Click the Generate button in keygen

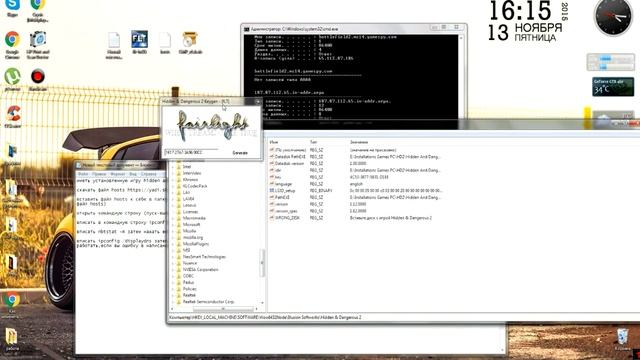point(240,153)
